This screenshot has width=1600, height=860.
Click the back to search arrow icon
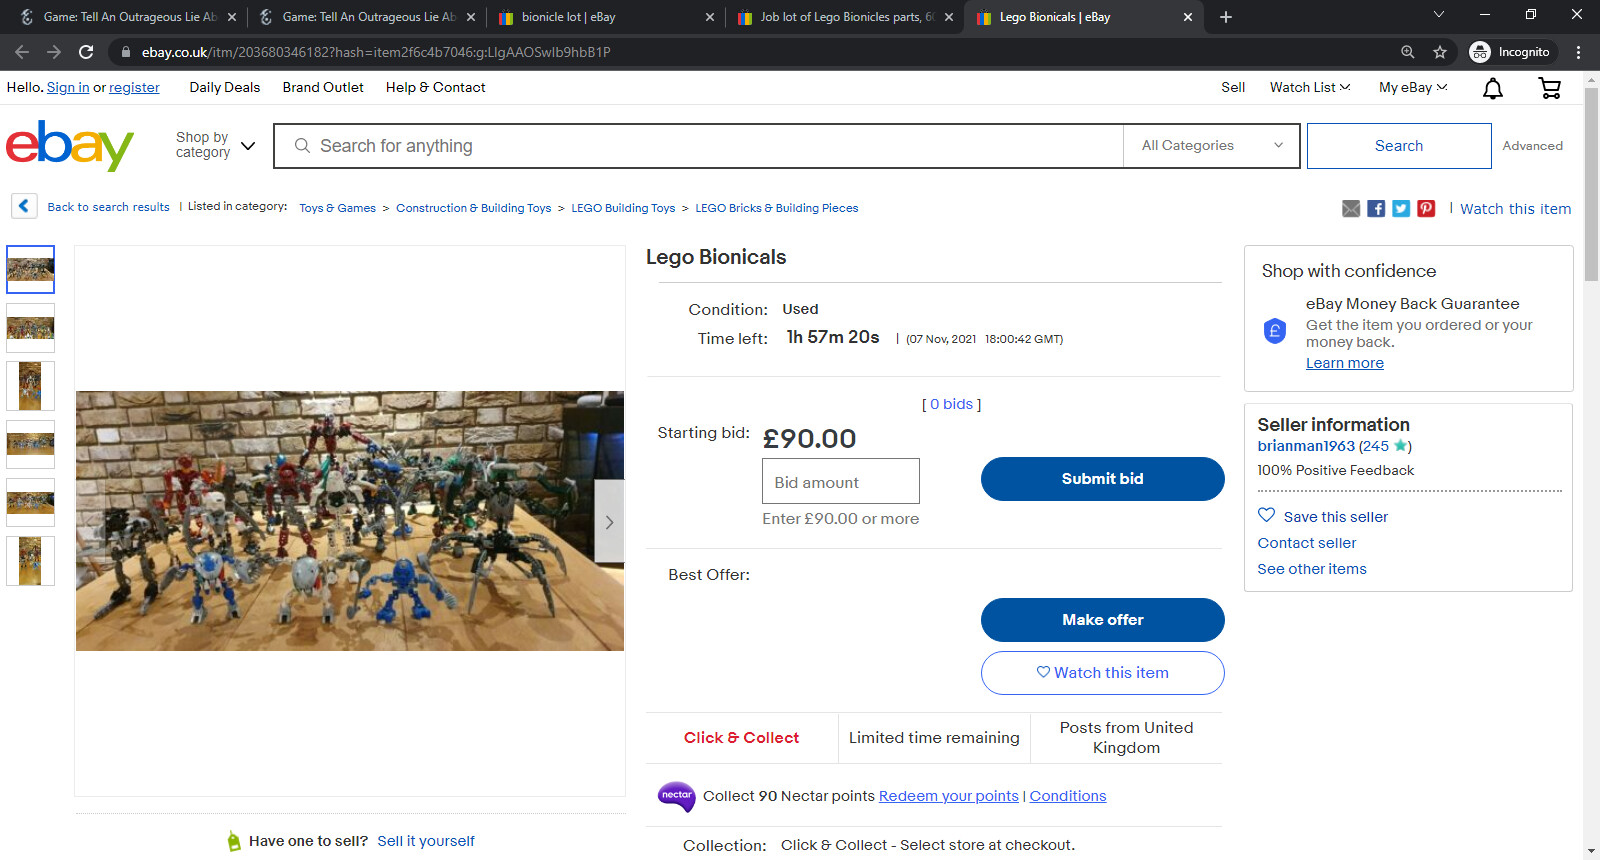[x=25, y=206]
